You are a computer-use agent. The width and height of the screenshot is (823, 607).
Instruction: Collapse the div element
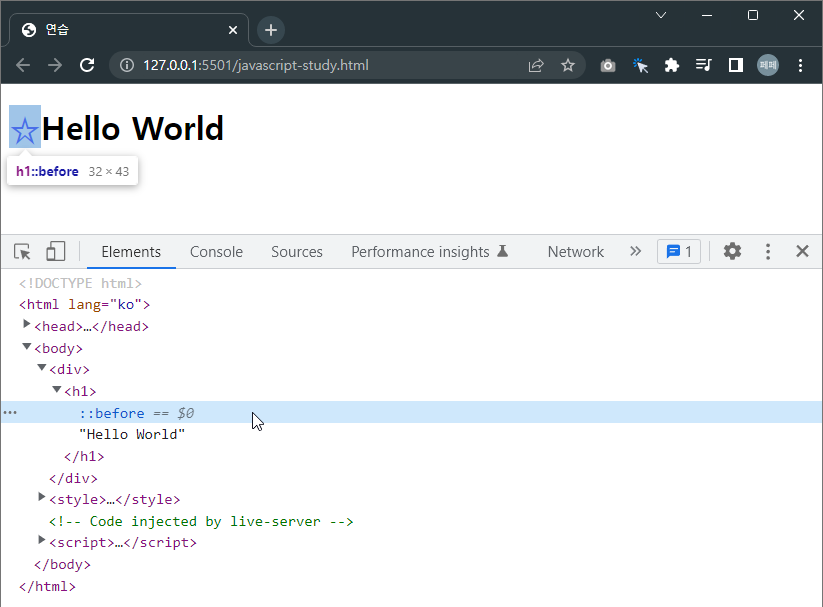41,368
